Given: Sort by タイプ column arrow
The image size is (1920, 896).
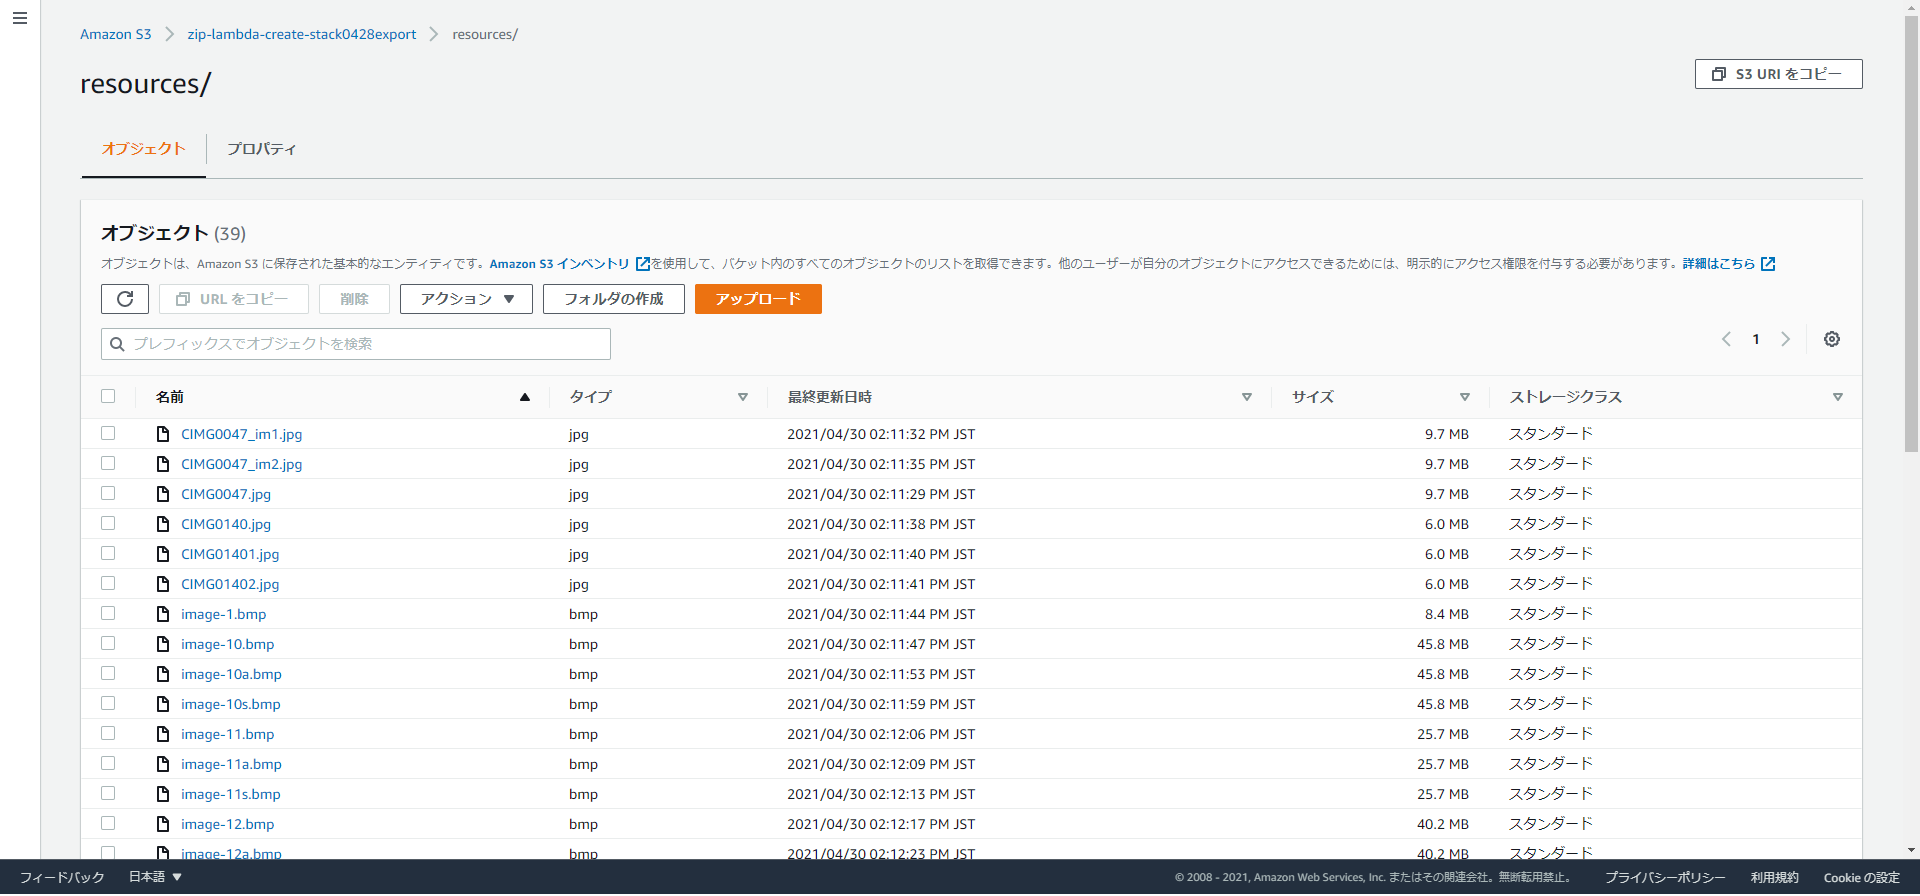Looking at the screenshot, I should (x=743, y=397).
